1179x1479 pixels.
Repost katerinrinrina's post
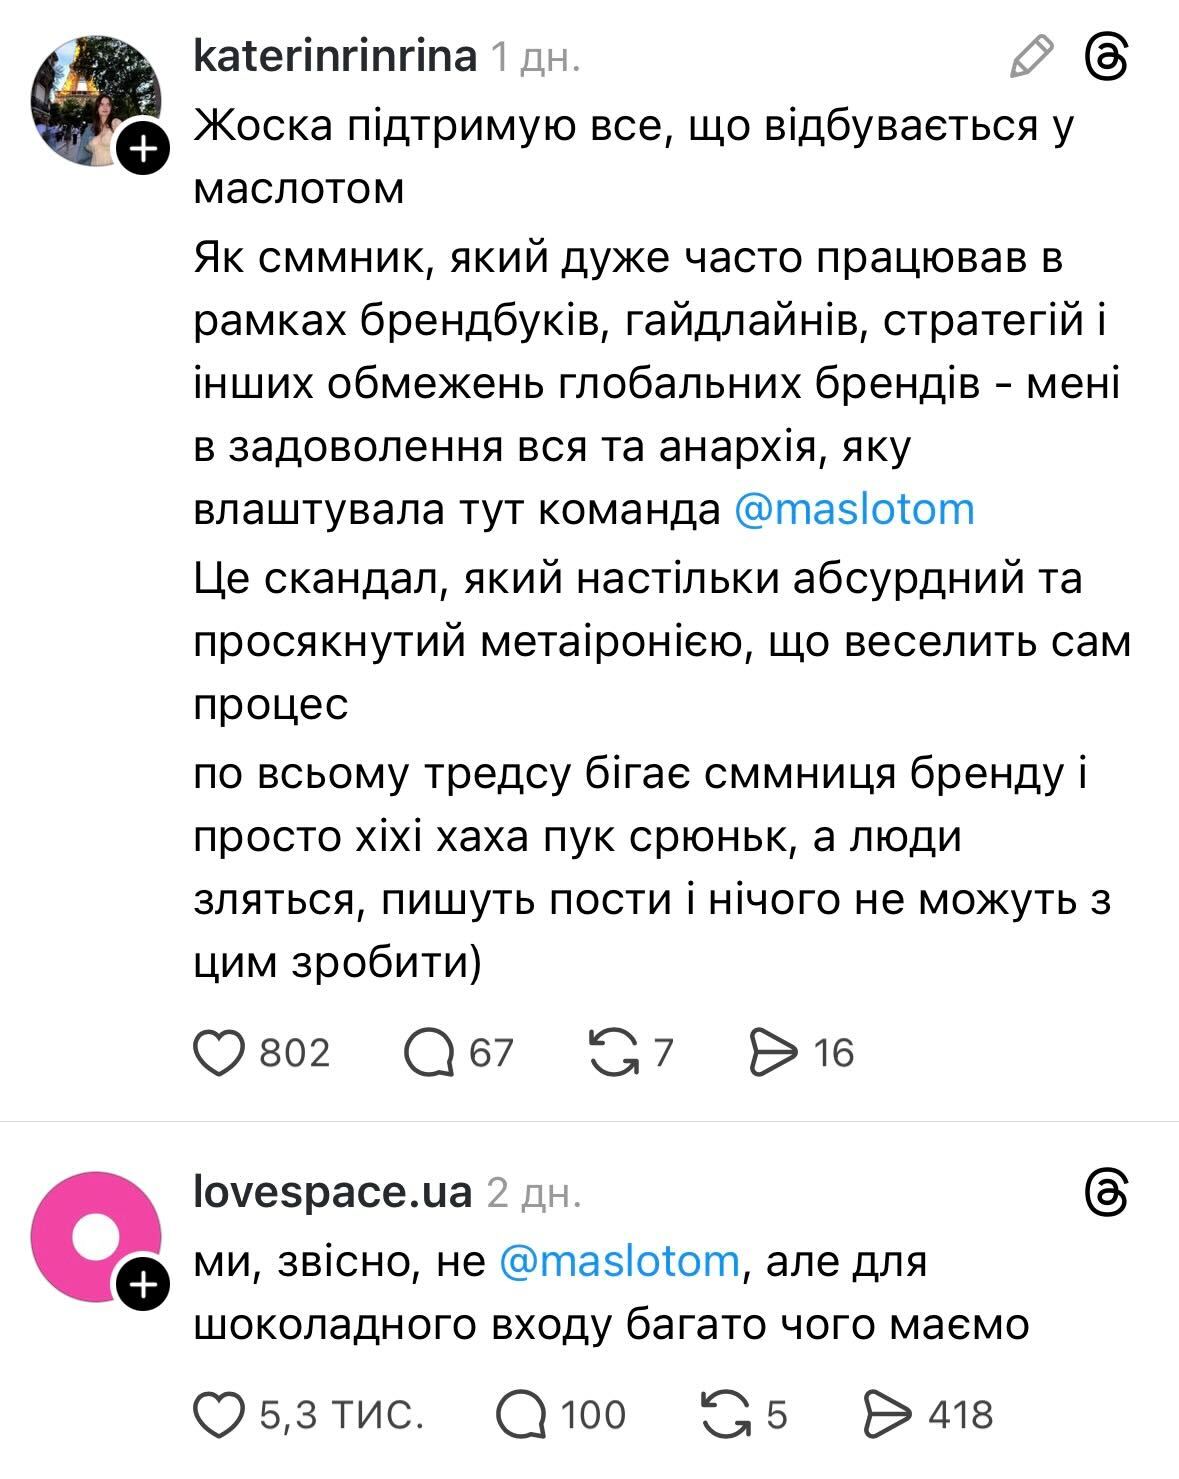point(614,1053)
